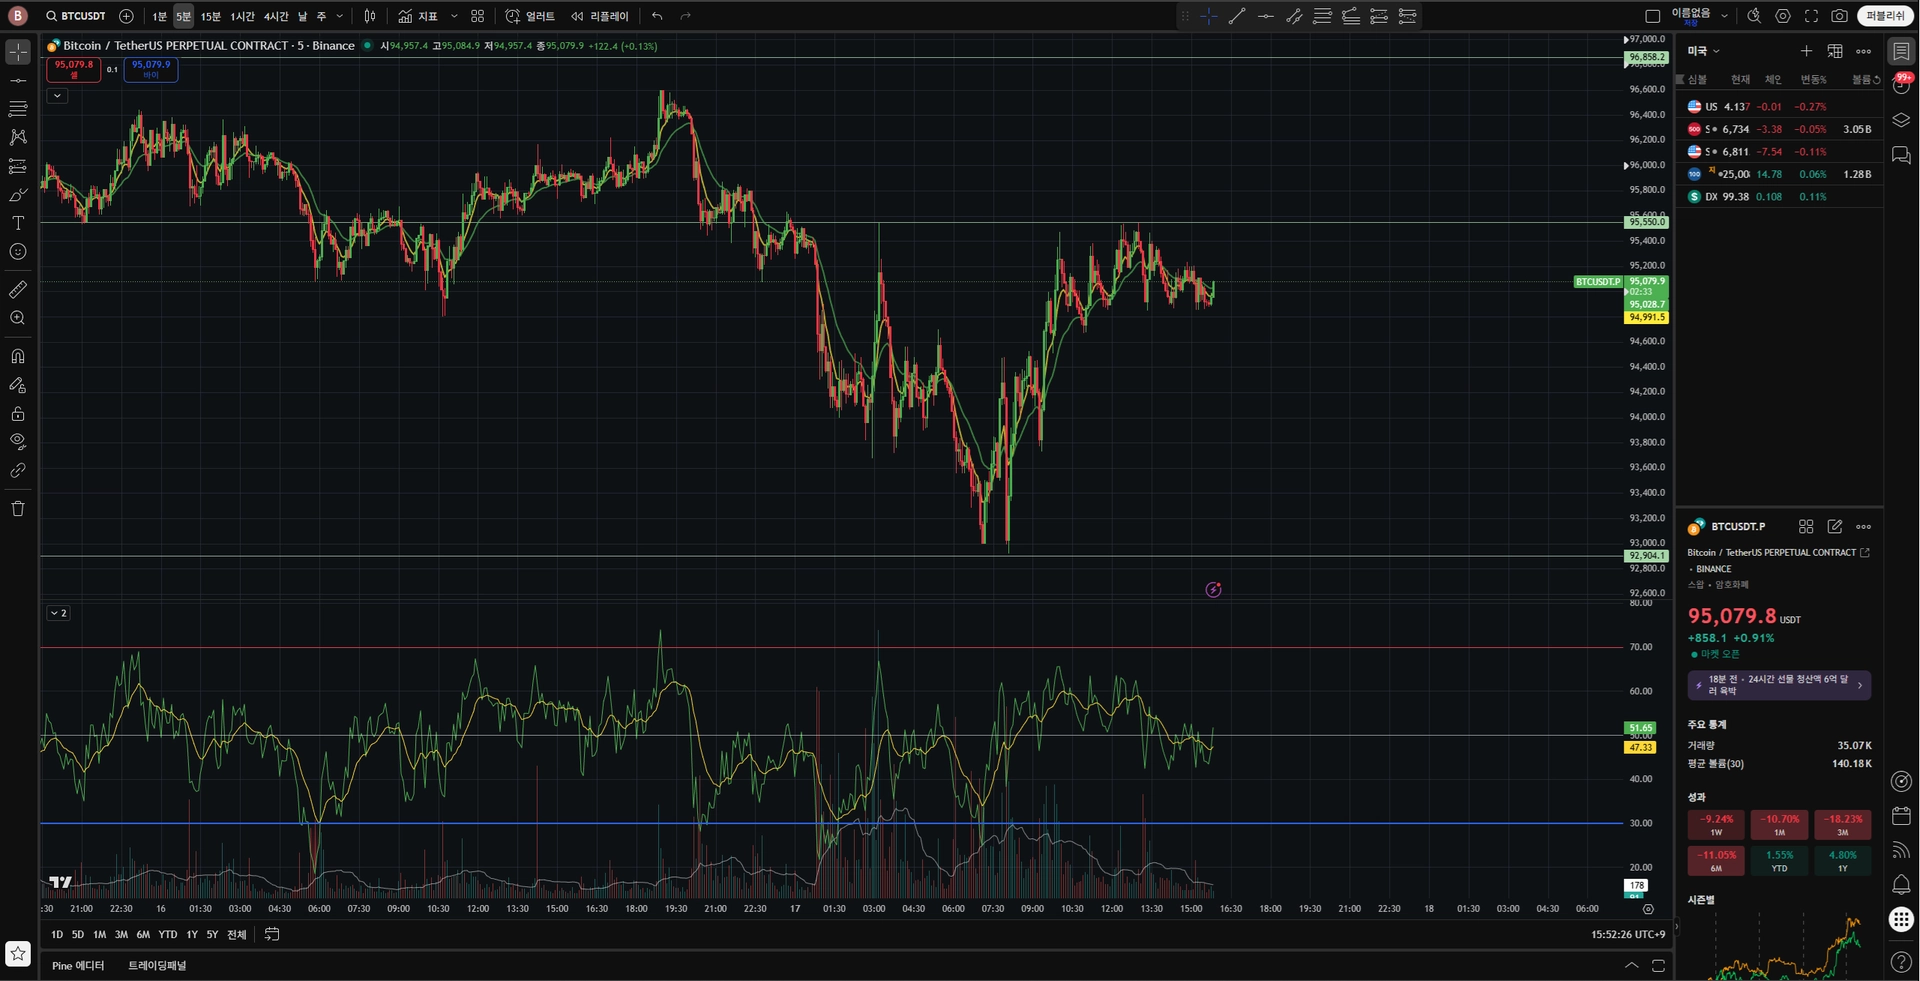Switch to 15분 timeframe

pyautogui.click(x=210, y=16)
